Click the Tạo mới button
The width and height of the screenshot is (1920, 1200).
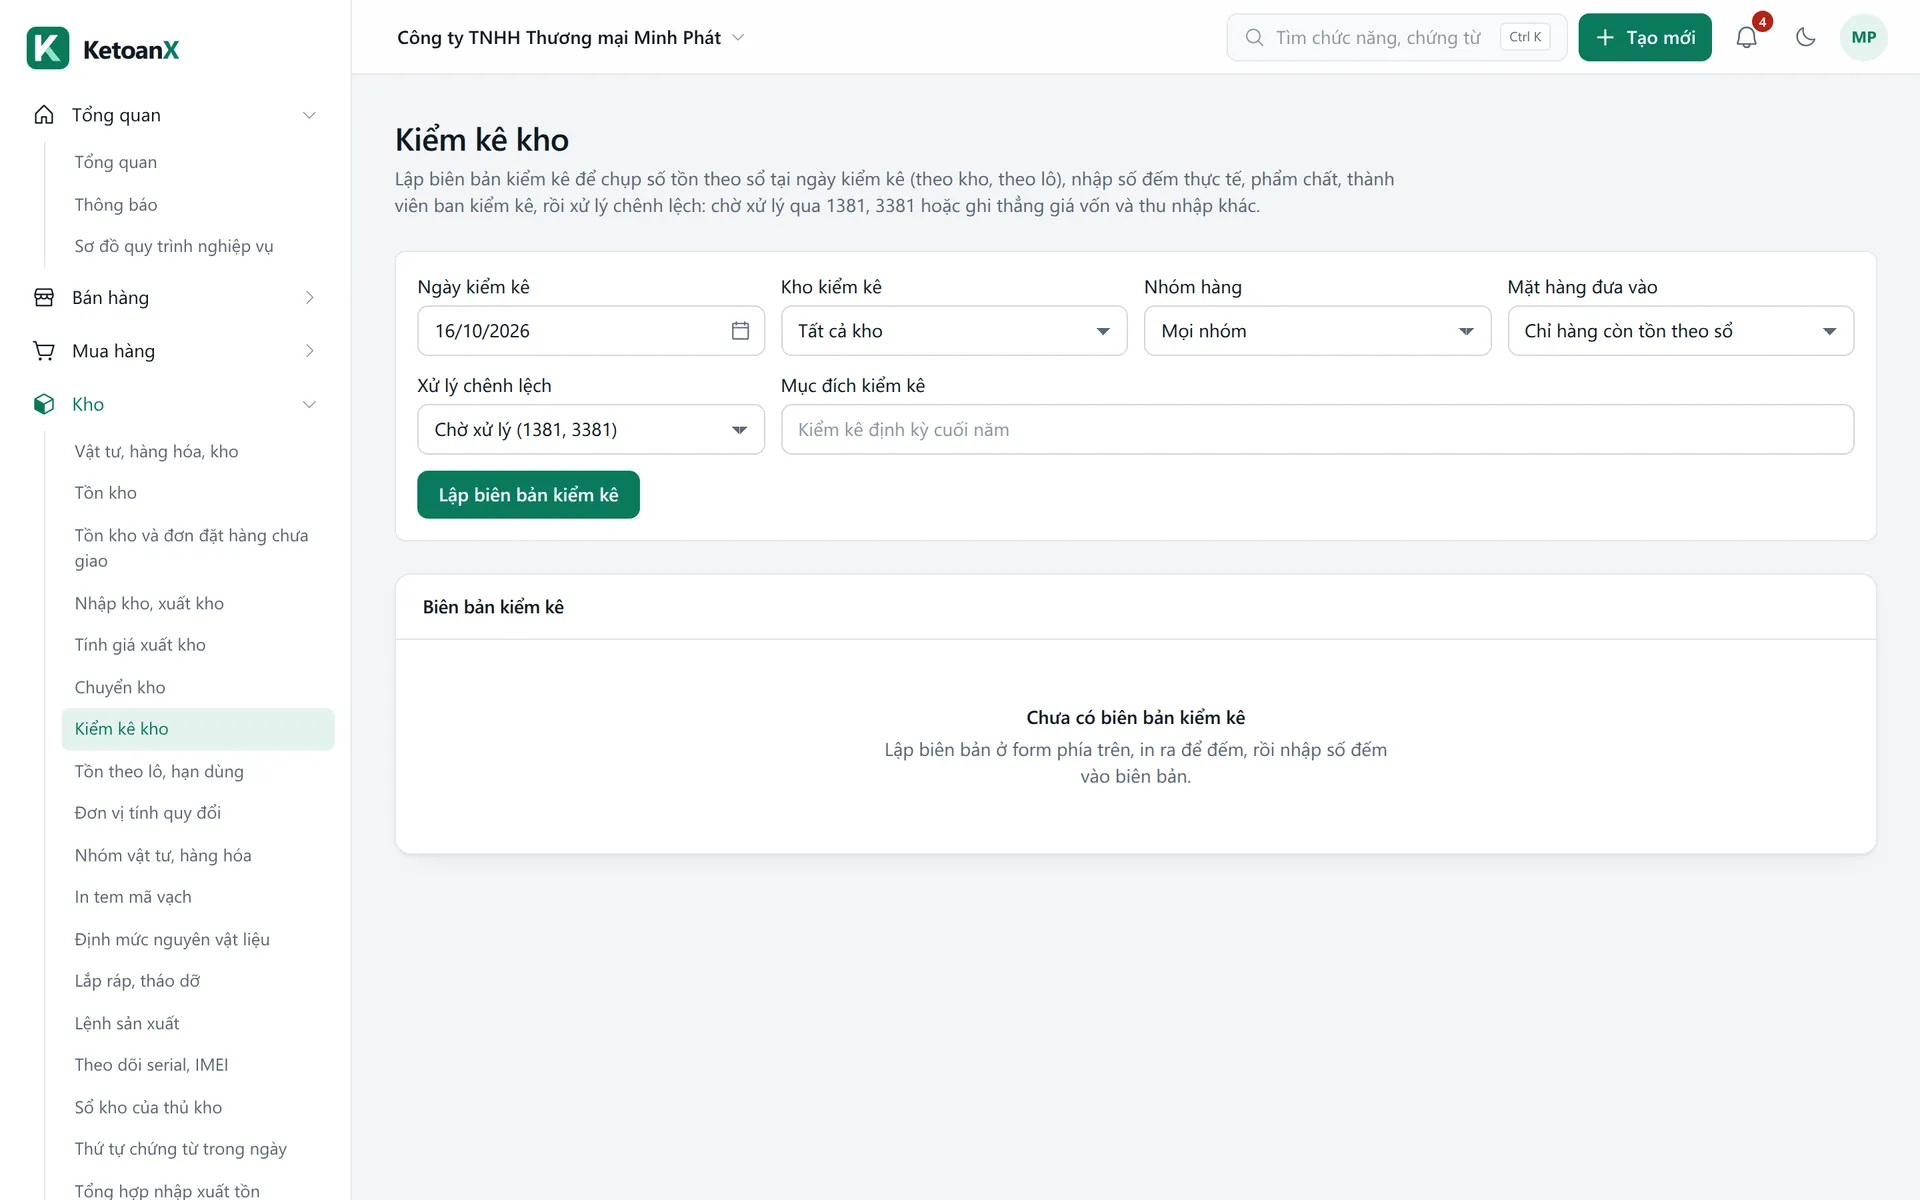pos(1645,37)
